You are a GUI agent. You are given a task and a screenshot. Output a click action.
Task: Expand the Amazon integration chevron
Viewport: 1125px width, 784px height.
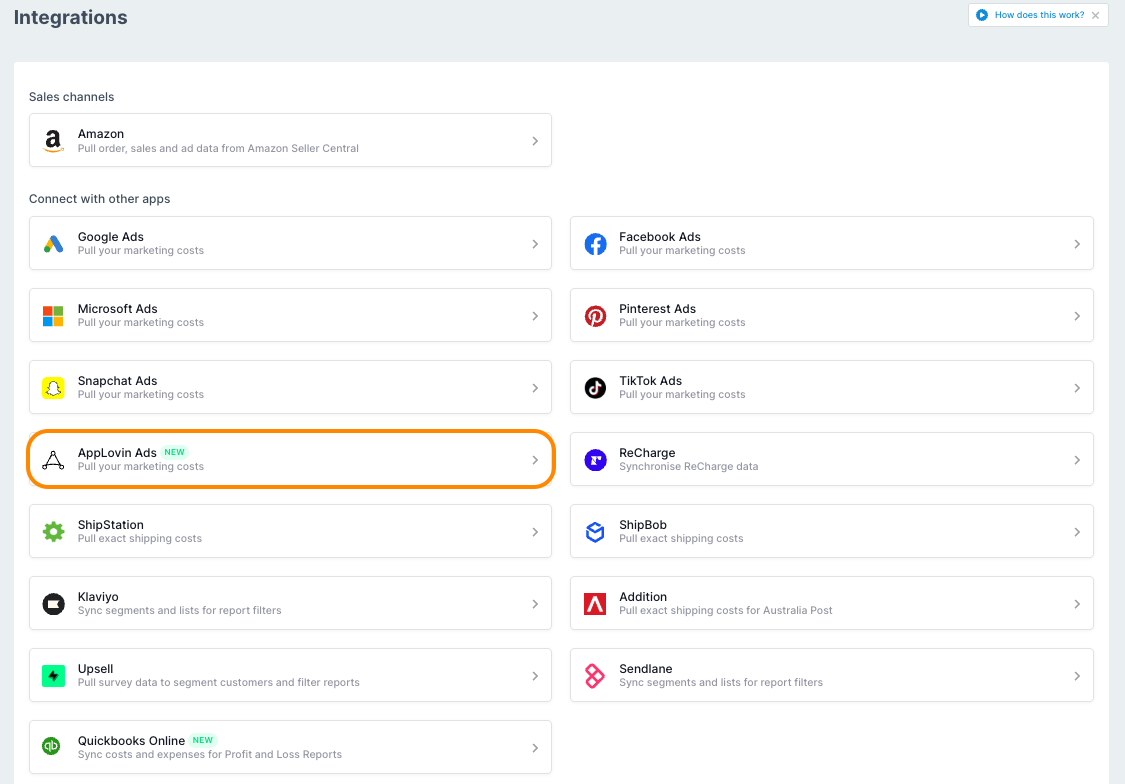click(x=535, y=141)
